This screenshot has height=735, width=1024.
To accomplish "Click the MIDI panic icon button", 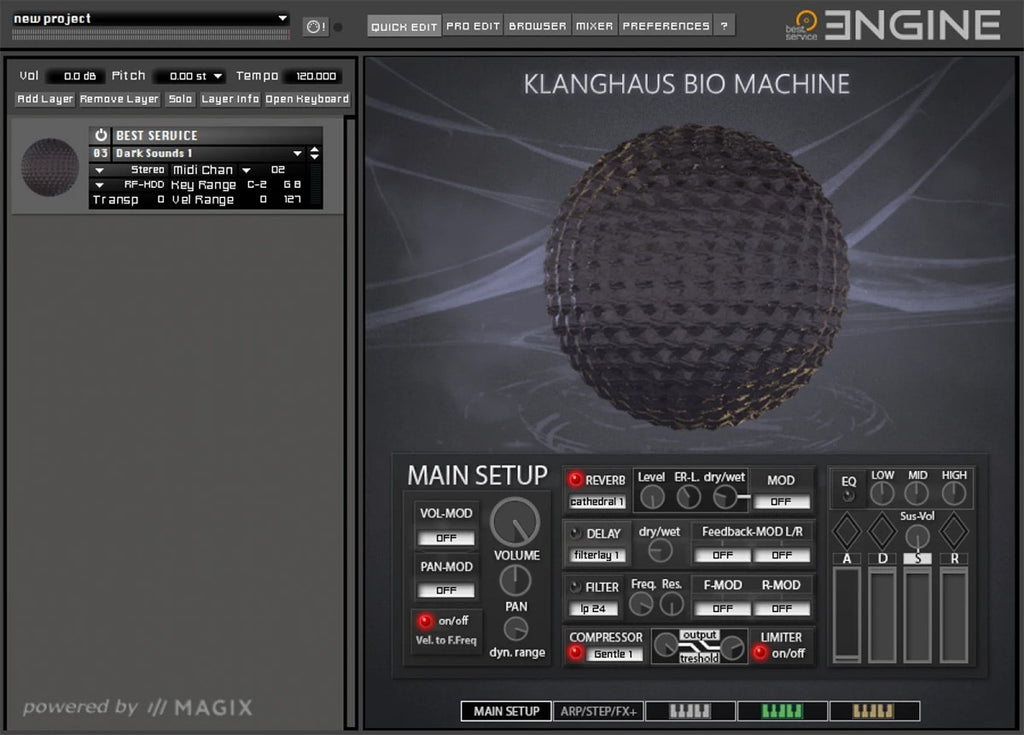I will coord(315,26).
